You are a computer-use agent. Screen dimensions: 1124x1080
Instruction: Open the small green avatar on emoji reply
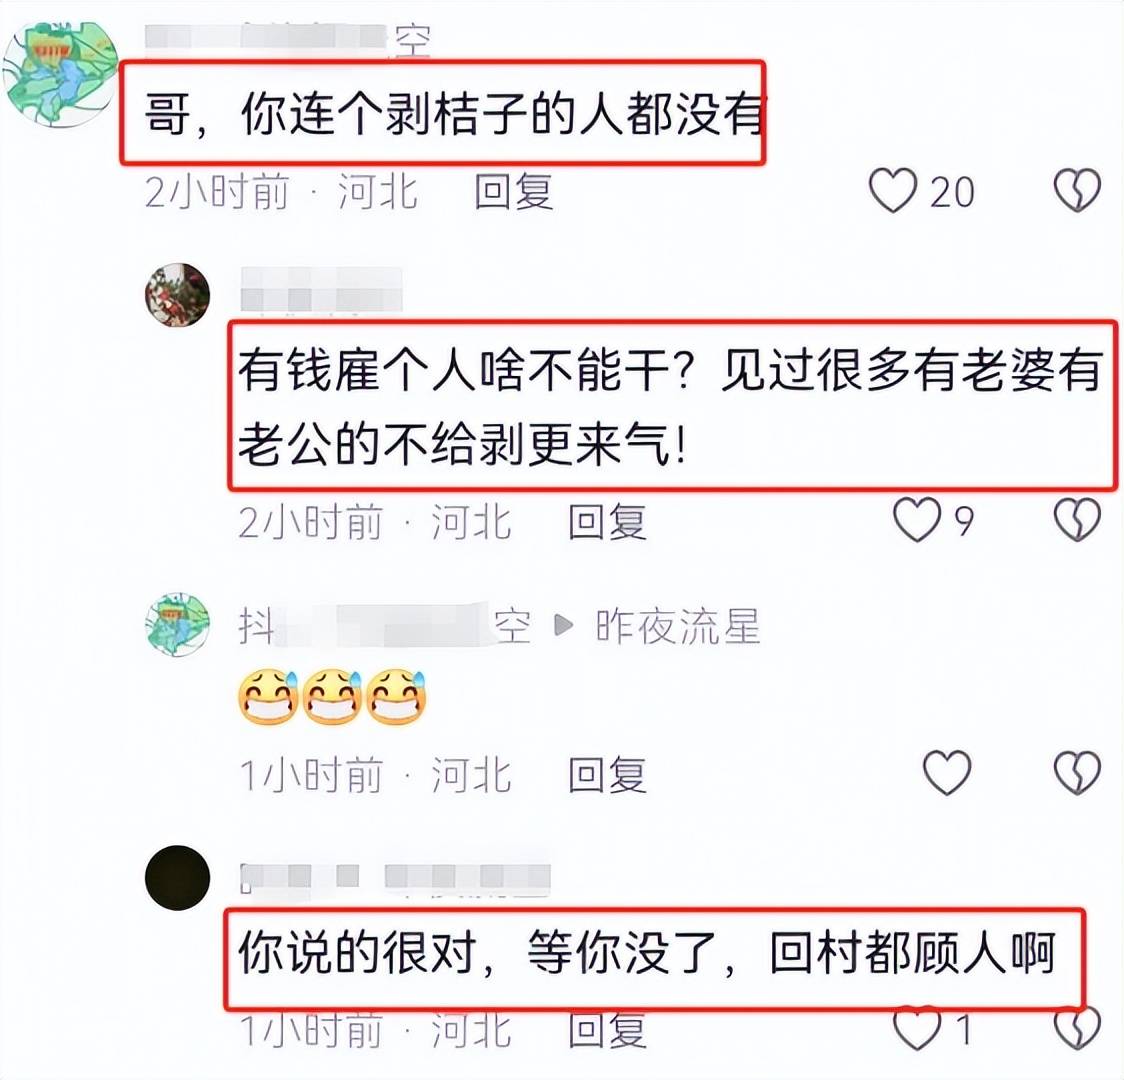tap(177, 625)
